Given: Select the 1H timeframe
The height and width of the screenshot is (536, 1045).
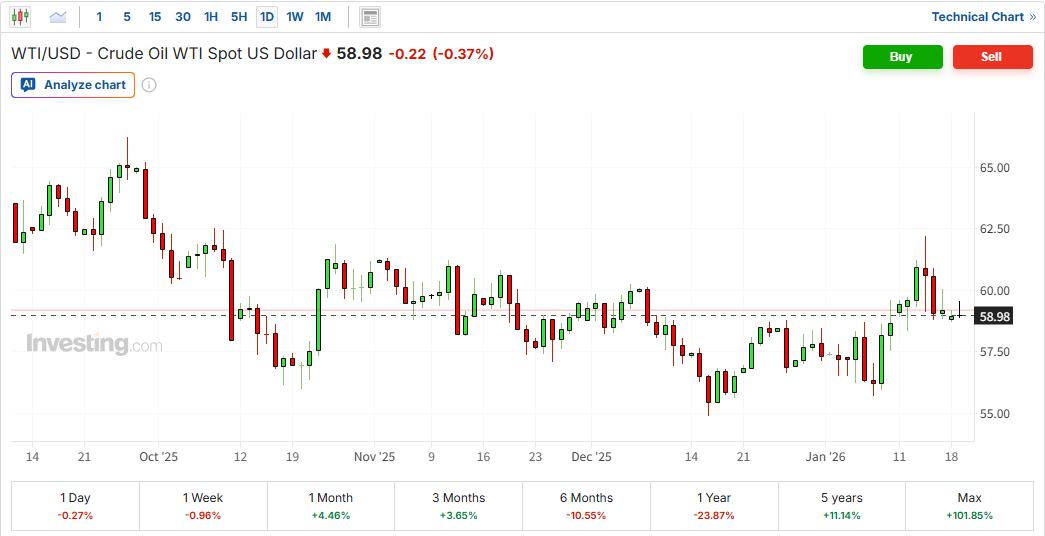Looking at the screenshot, I should (x=211, y=17).
